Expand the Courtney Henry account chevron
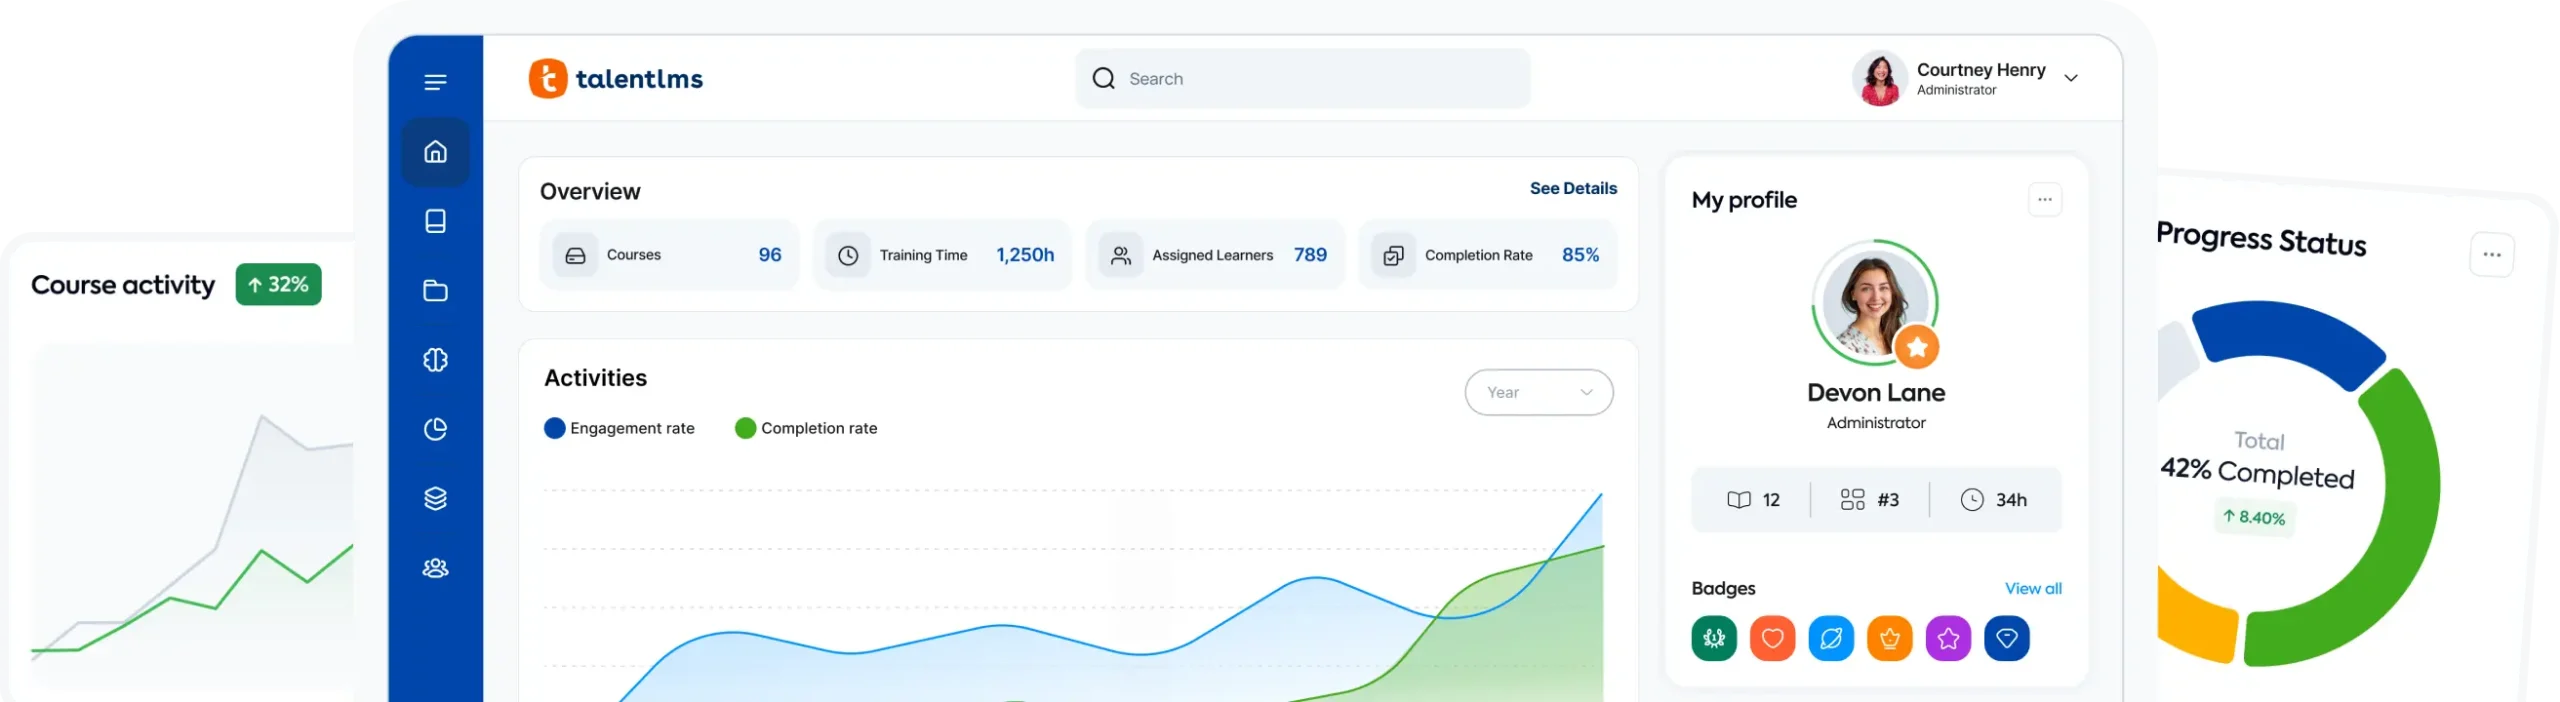This screenshot has height=702, width=2560. tap(2071, 78)
